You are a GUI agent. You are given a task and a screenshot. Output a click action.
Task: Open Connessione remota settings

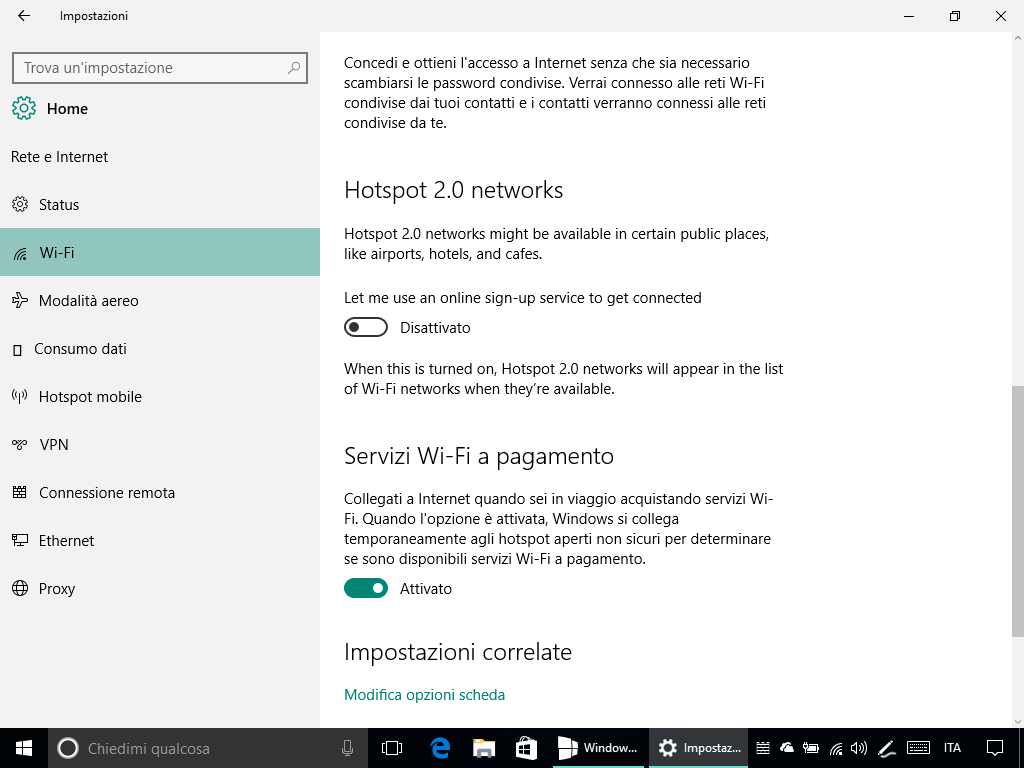tap(160, 492)
